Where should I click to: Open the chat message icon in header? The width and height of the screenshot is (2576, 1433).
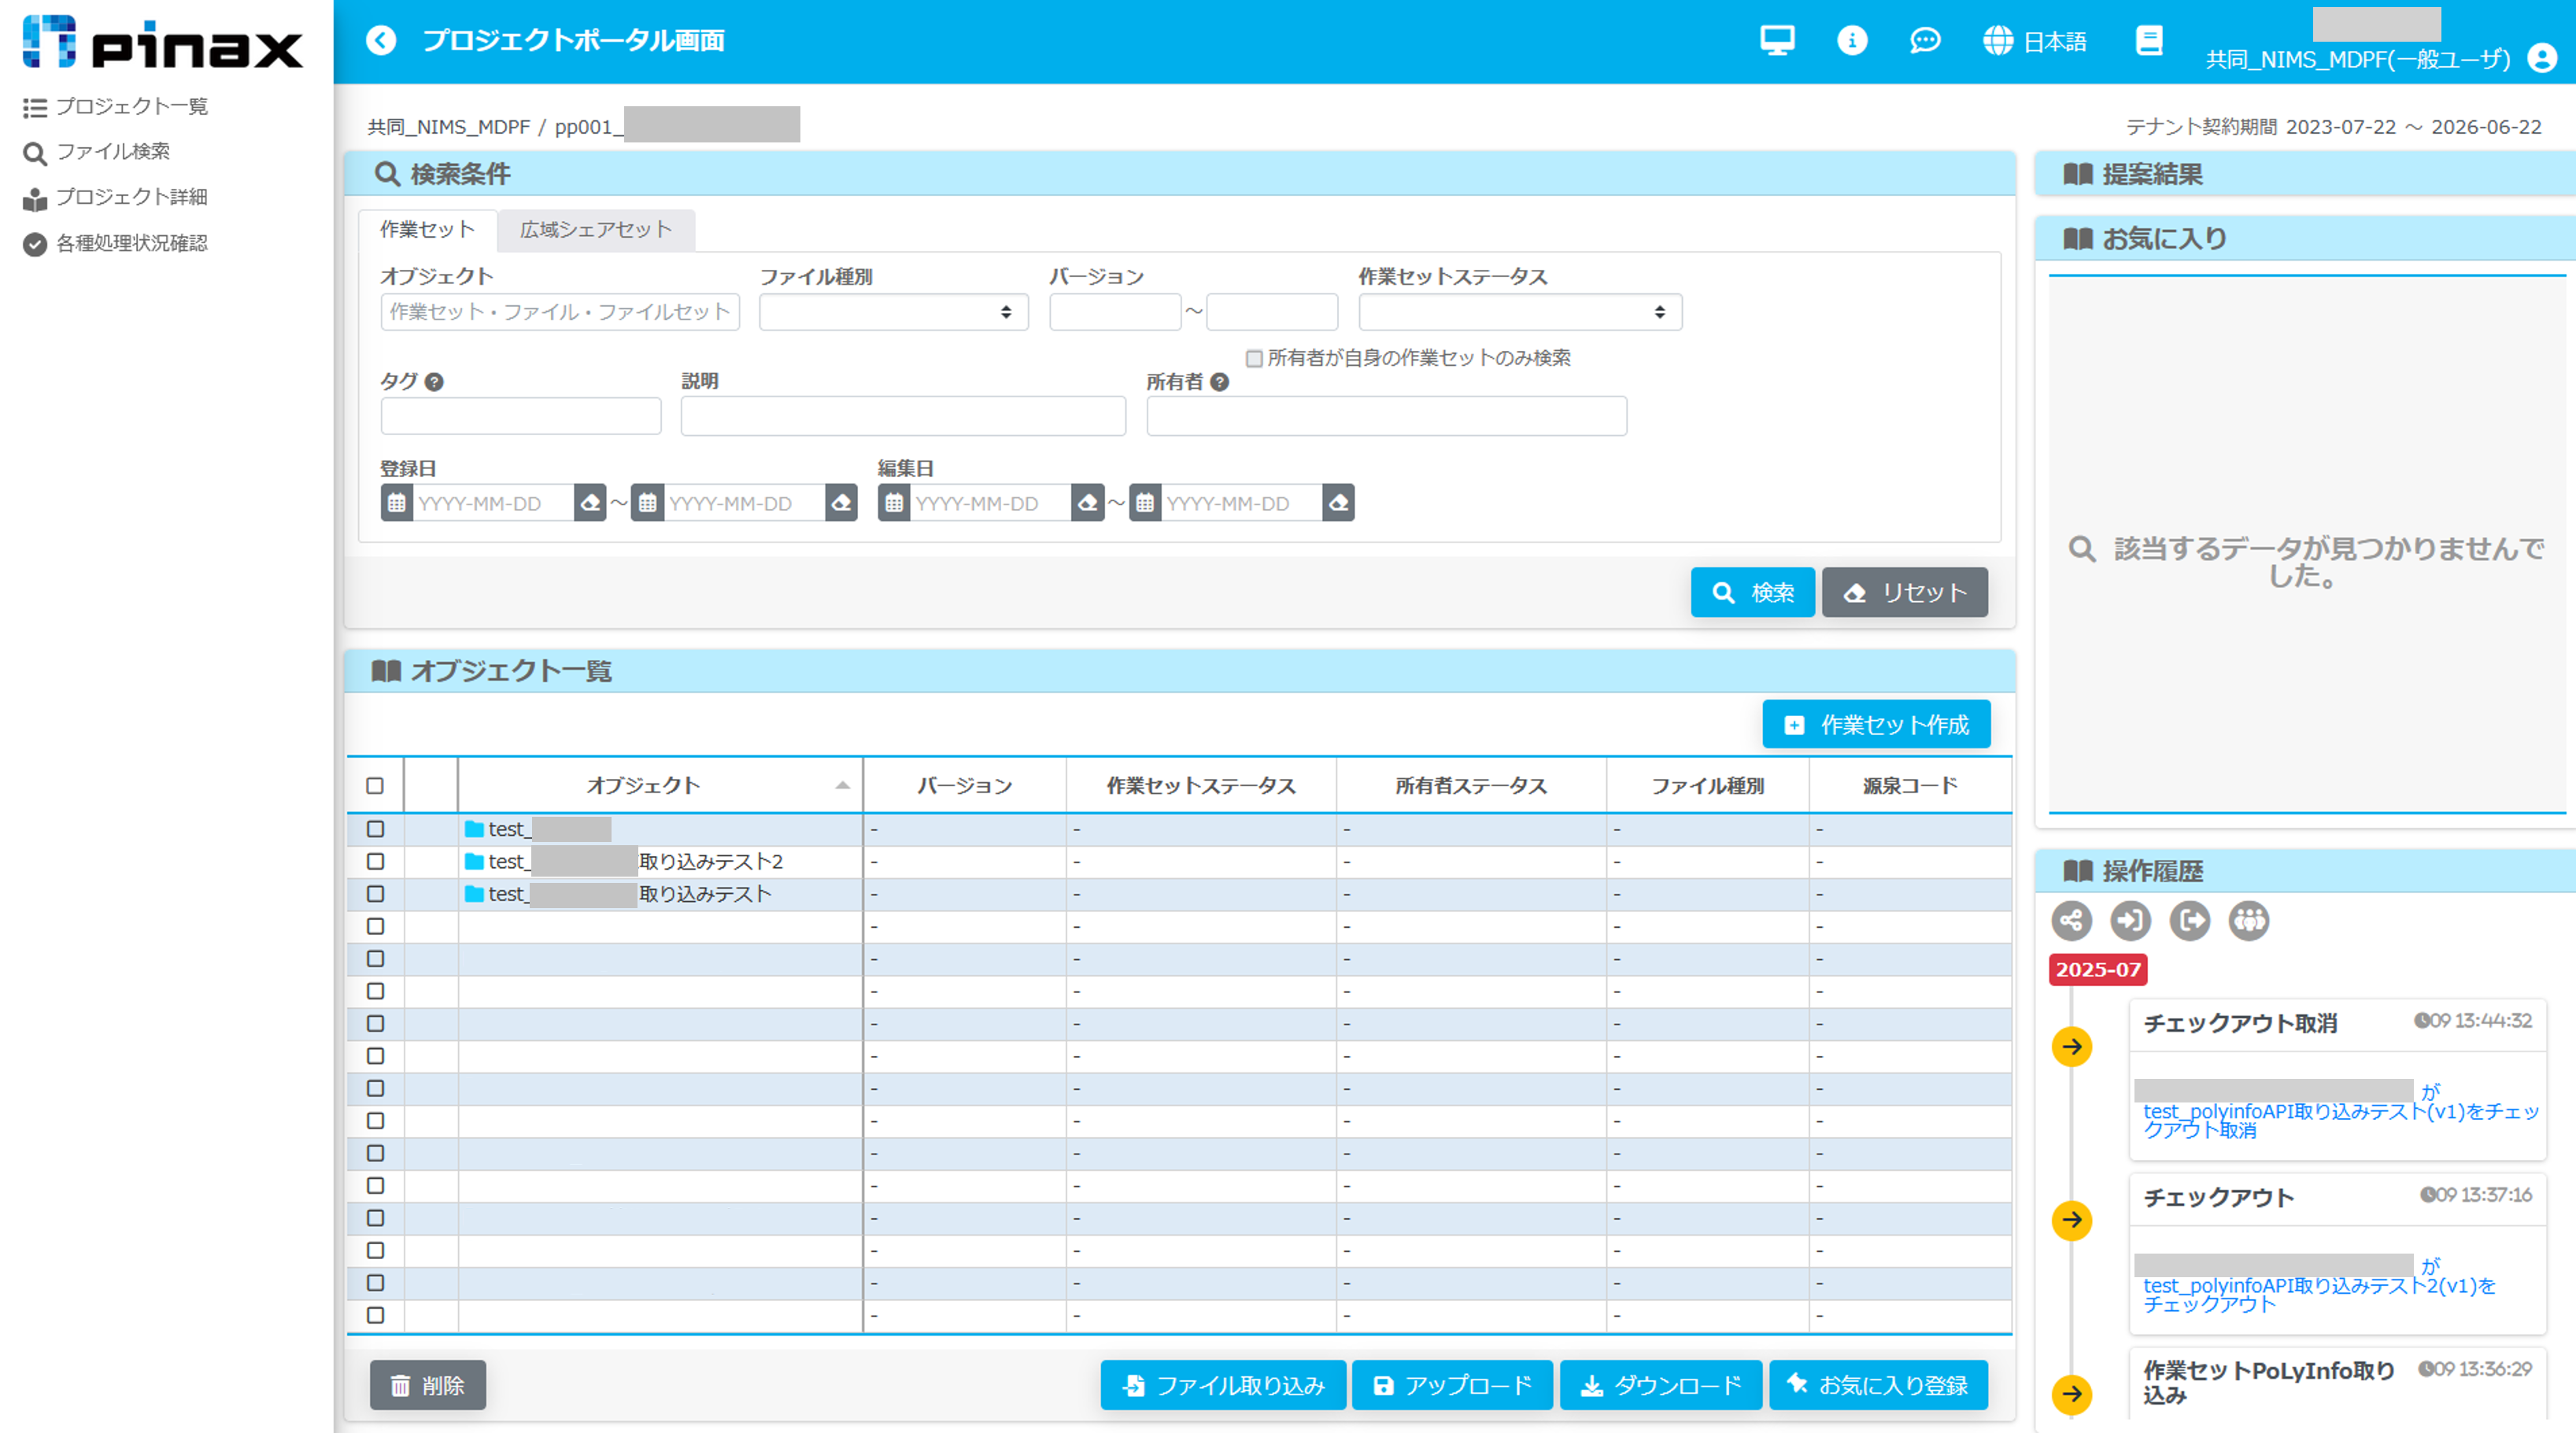coord(1924,40)
